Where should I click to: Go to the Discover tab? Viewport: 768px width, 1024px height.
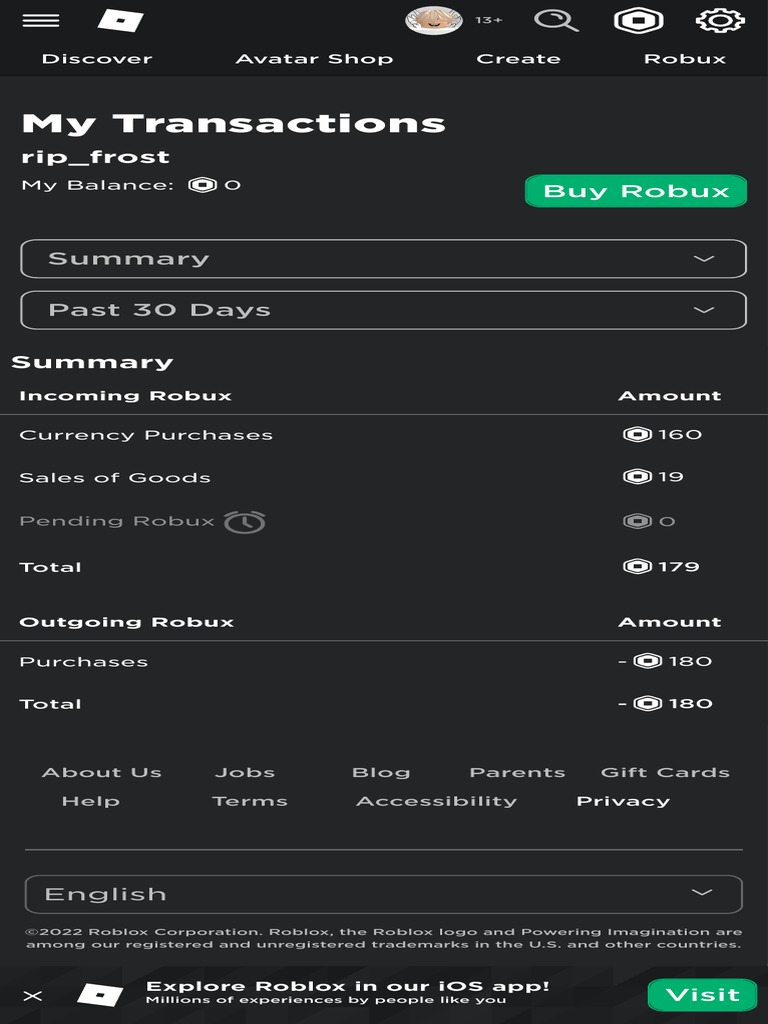pos(97,59)
